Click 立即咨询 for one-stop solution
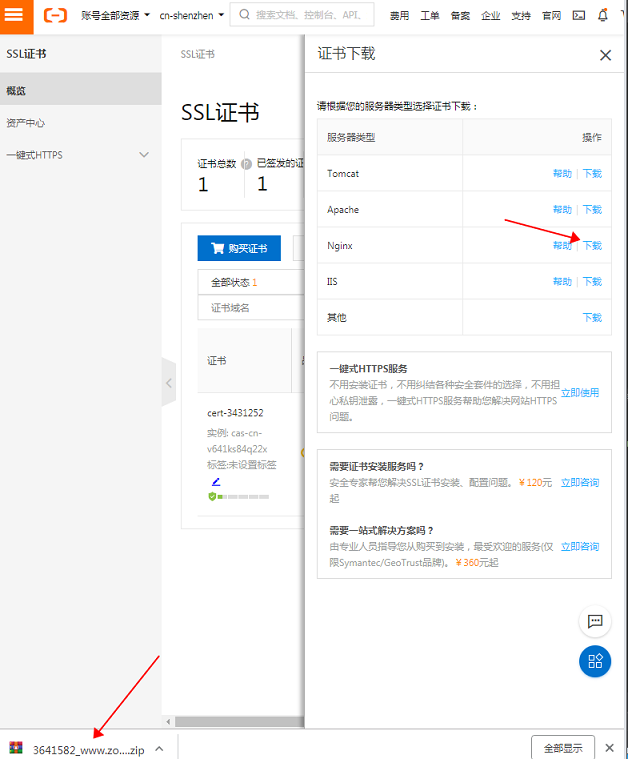Screen dimensions: 628x759 coord(580,546)
